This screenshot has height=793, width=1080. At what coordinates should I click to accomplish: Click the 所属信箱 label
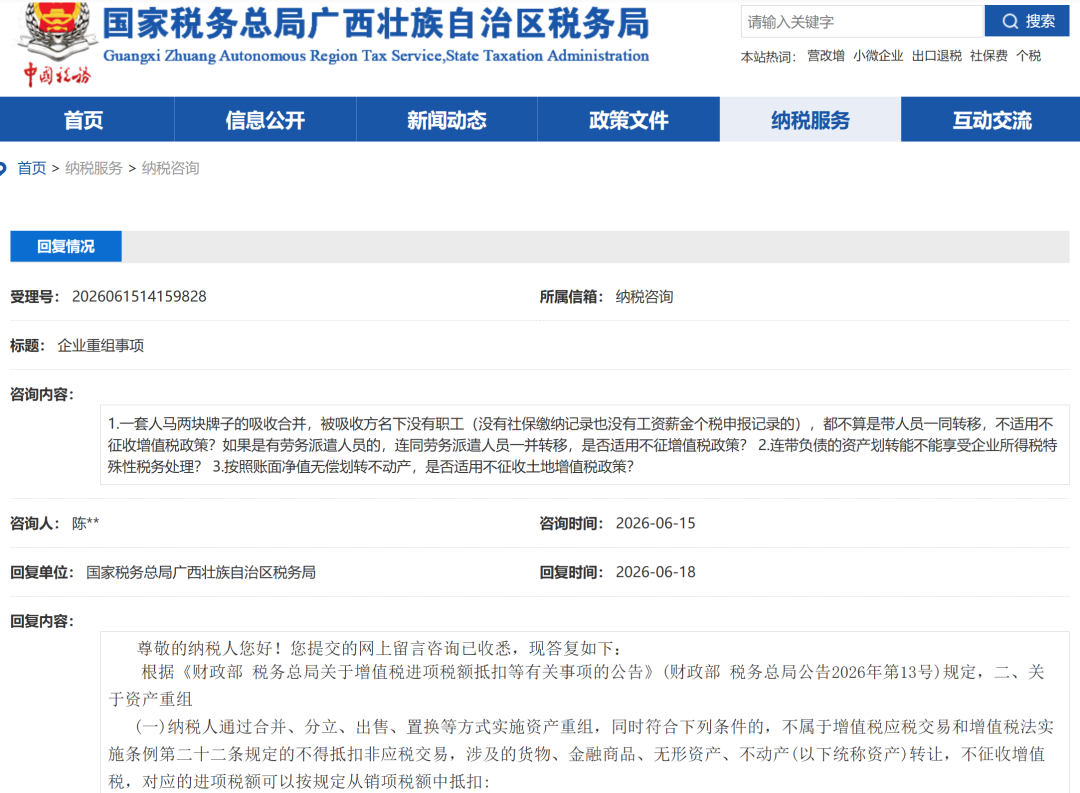571,296
